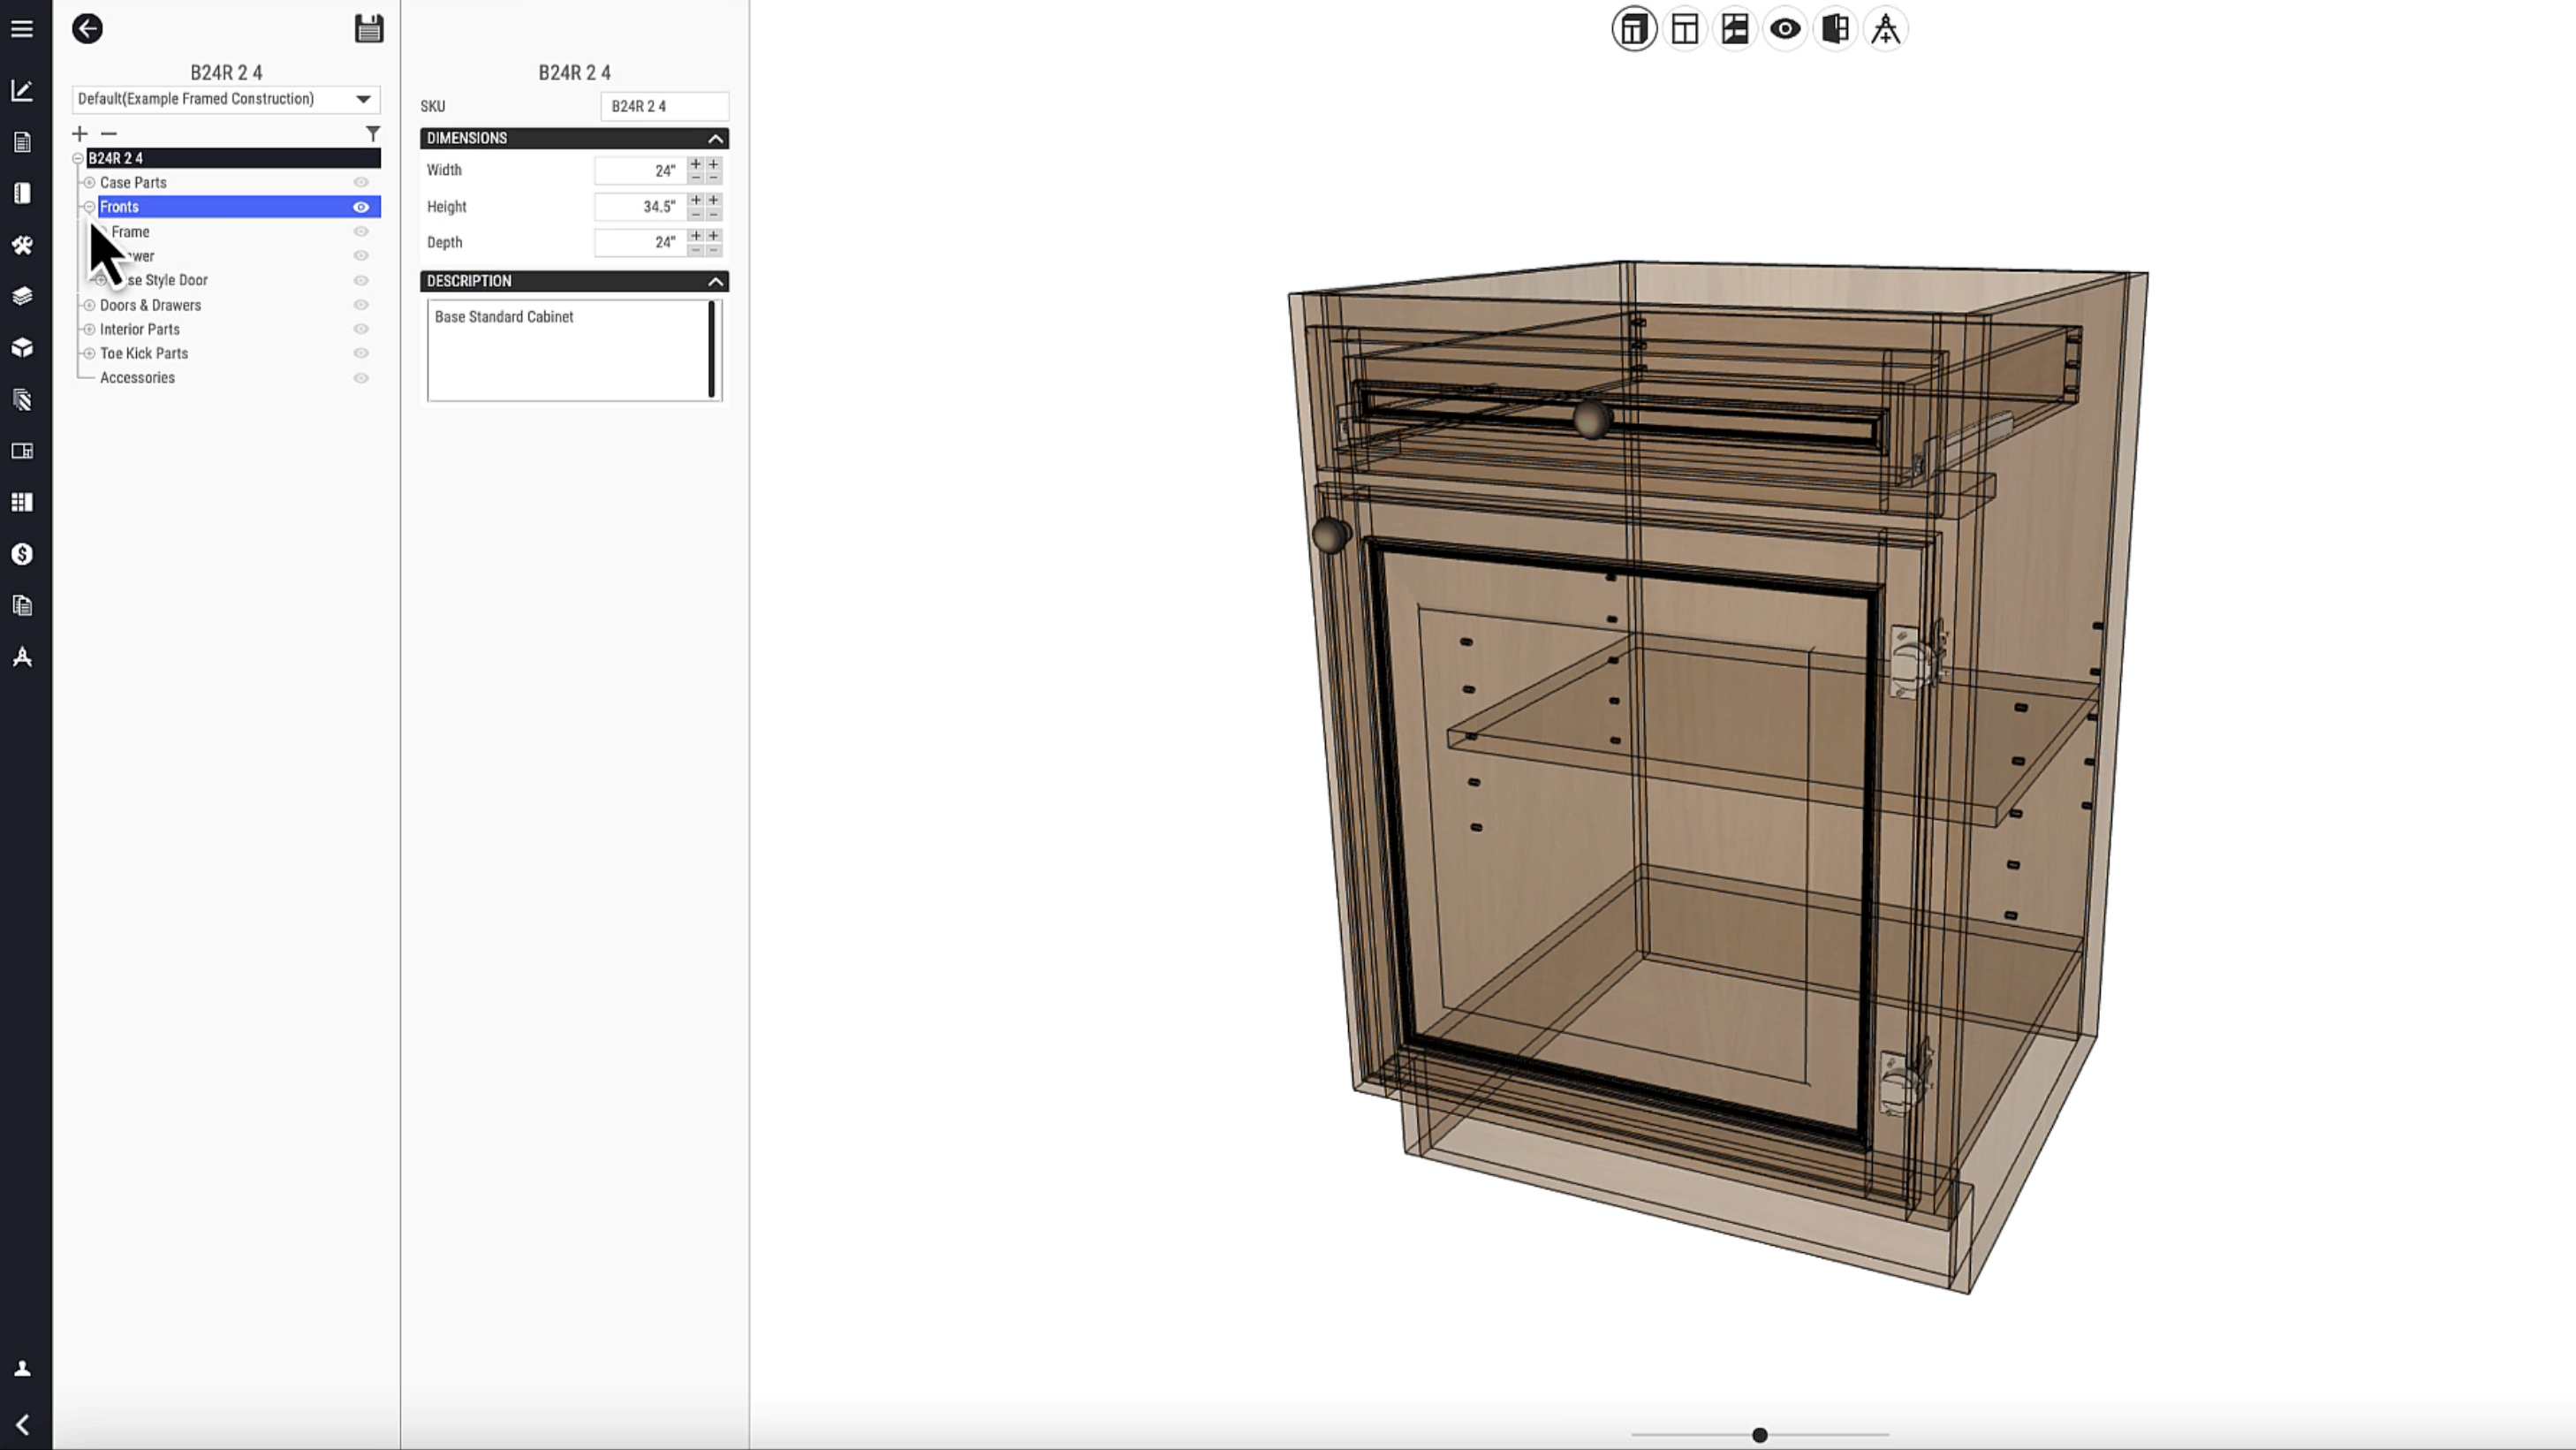This screenshot has width=2576, height=1450.
Task: Click the filter funnel icon above tree
Action: pos(372,133)
